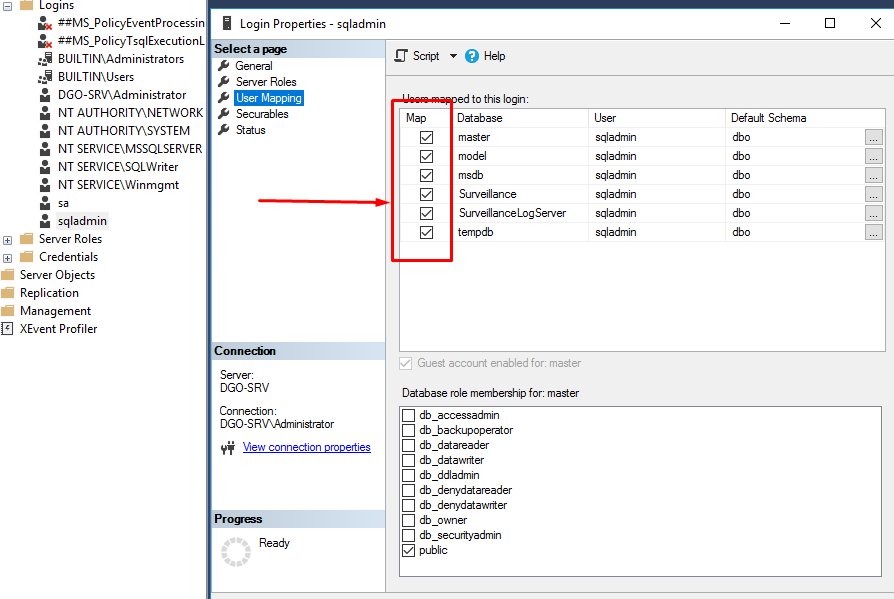This screenshot has height=599, width=894.
Task: Enable the db_owner role membership
Action: pos(409,520)
